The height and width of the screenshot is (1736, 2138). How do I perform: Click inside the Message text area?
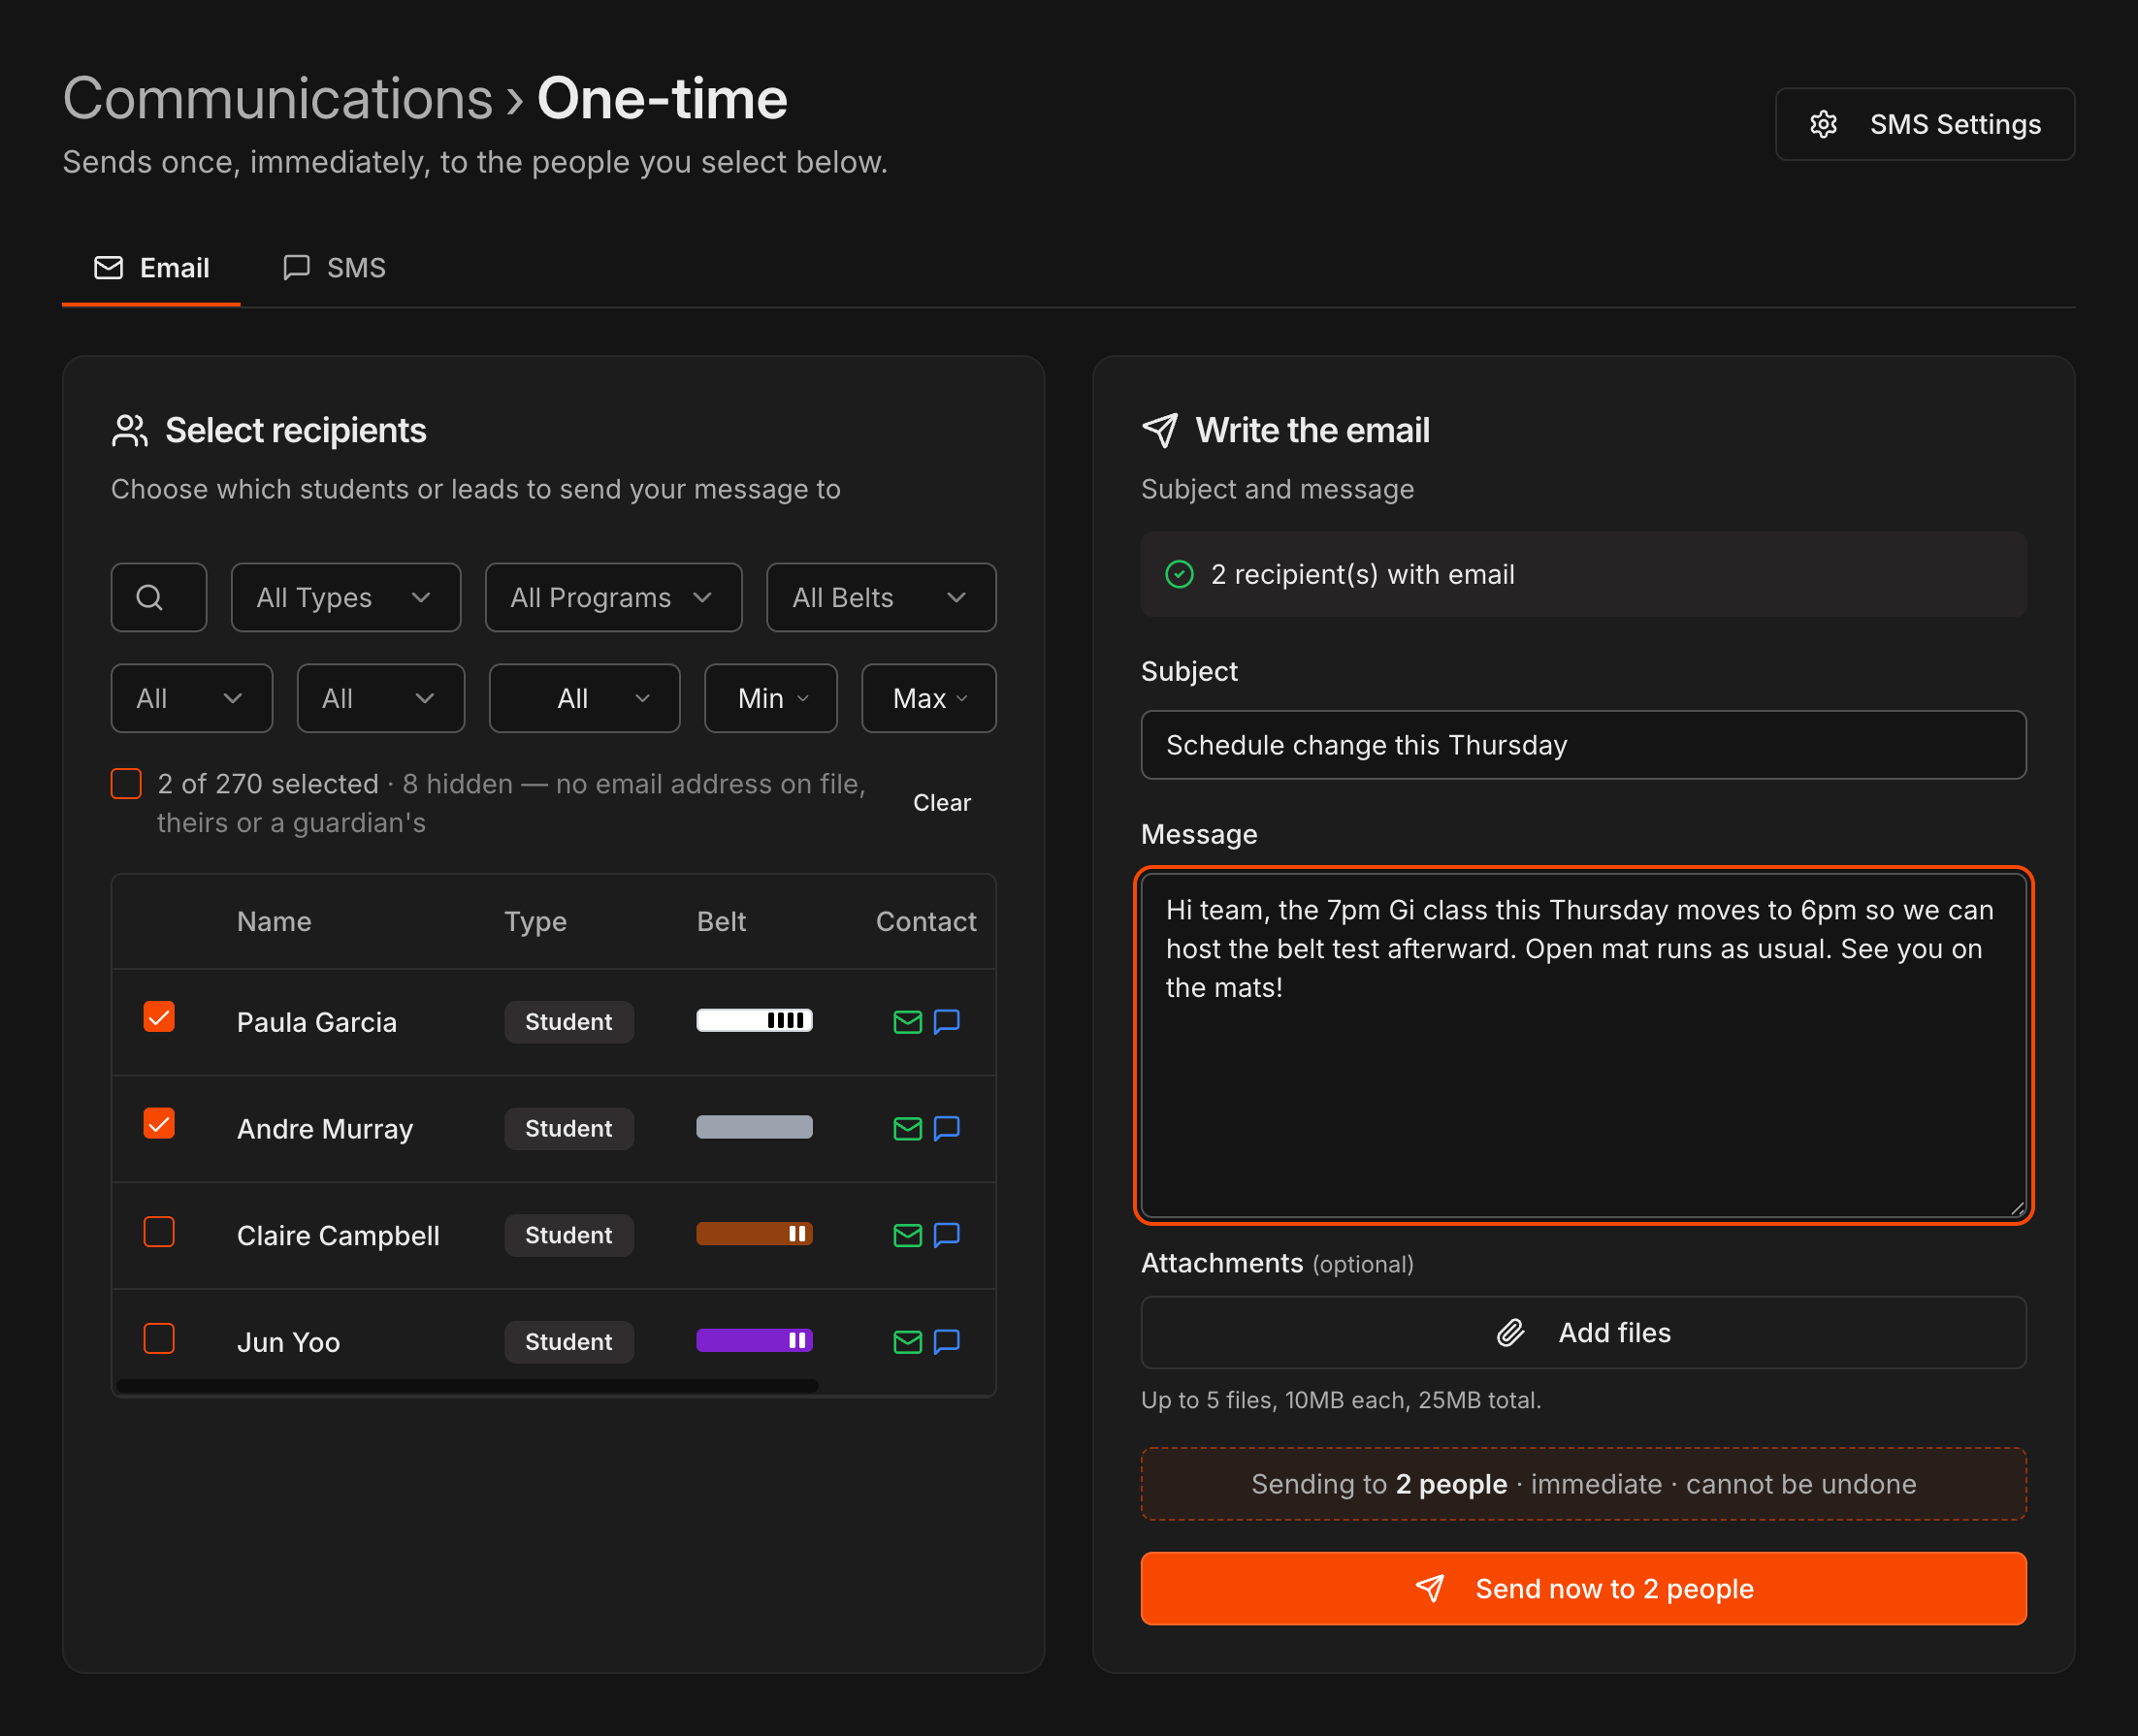[1584, 1045]
